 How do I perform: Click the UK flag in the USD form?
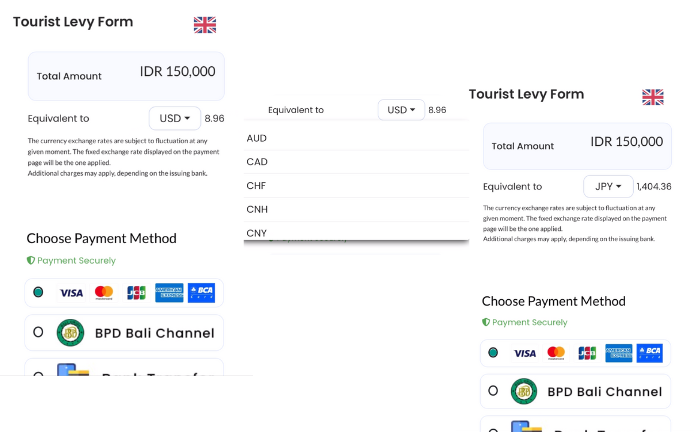click(205, 25)
